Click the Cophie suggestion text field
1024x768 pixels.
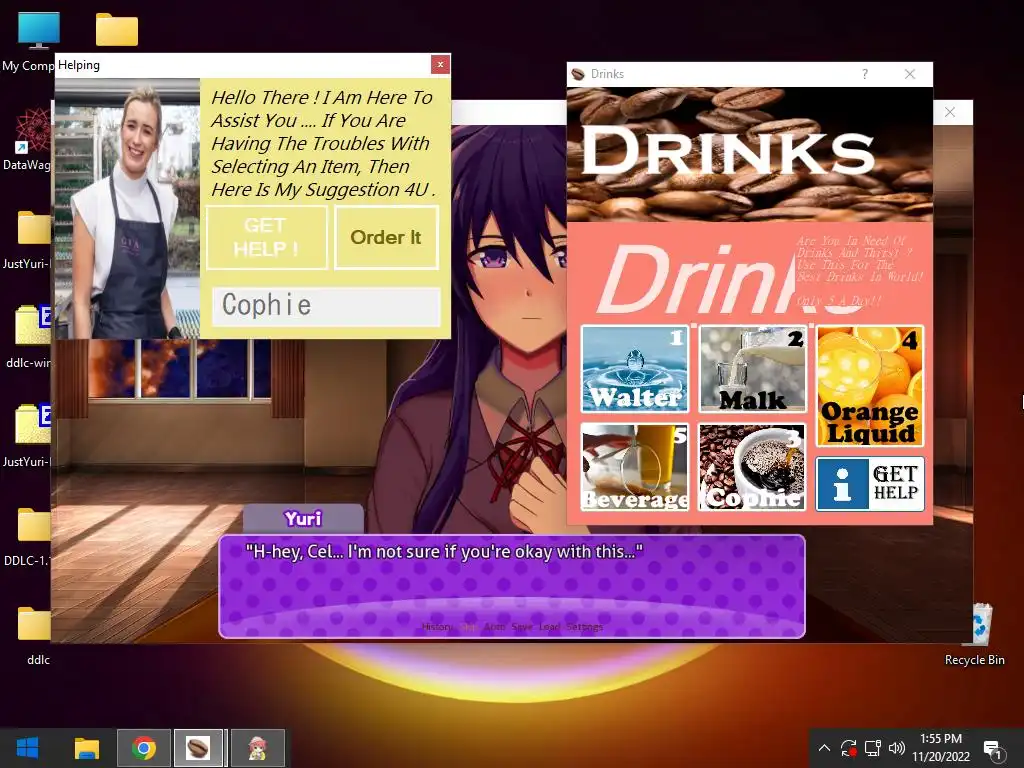pos(326,306)
